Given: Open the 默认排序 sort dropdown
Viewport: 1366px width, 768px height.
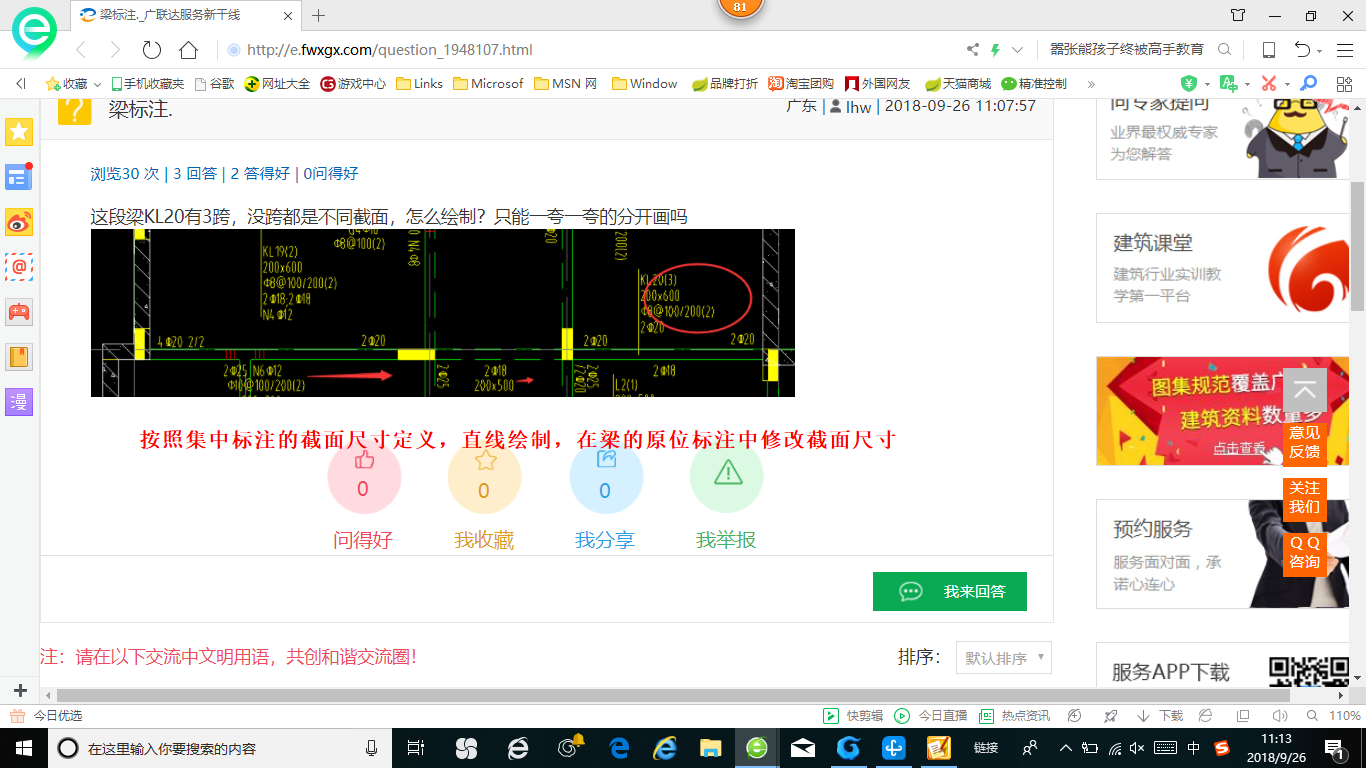Looking at the screenshot, I should 1004,658.
